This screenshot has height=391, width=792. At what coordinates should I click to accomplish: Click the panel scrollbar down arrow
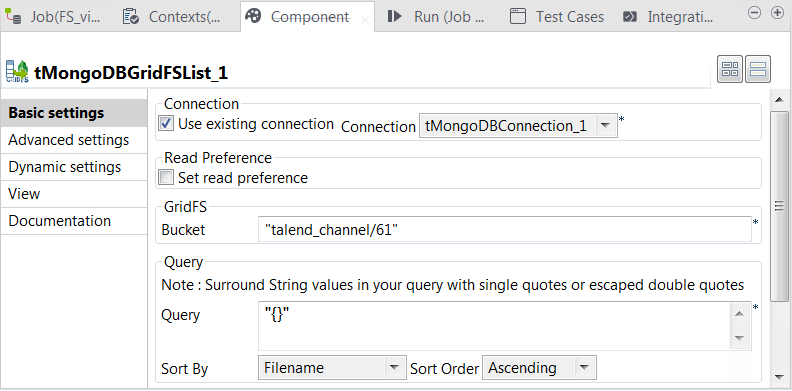(x=778, y=377)
